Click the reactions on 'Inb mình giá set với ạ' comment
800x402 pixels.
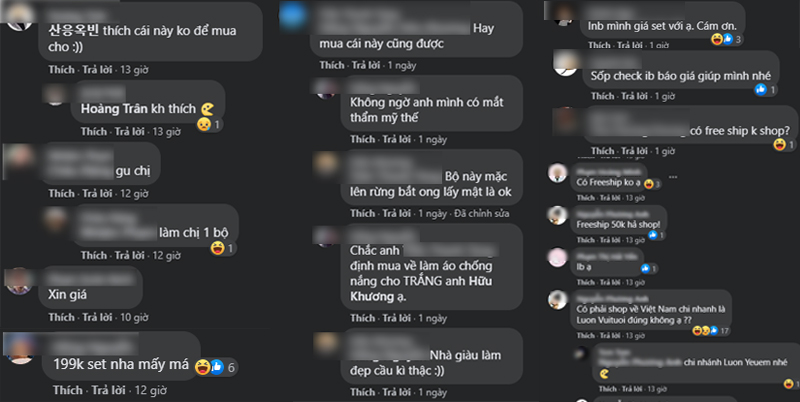coord(727,39)
